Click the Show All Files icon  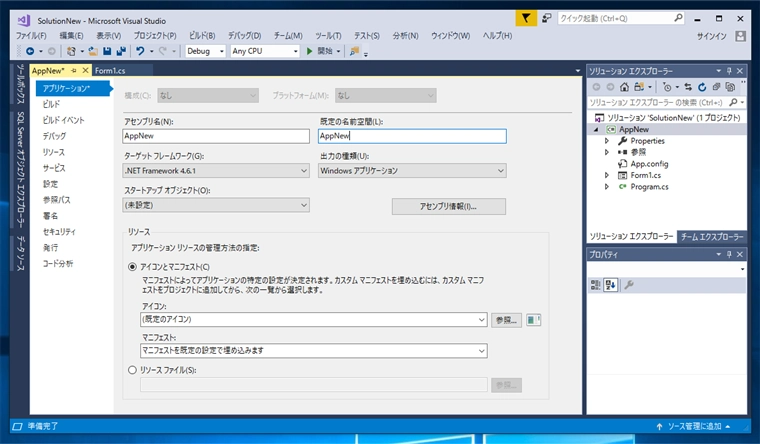(730, 87)
